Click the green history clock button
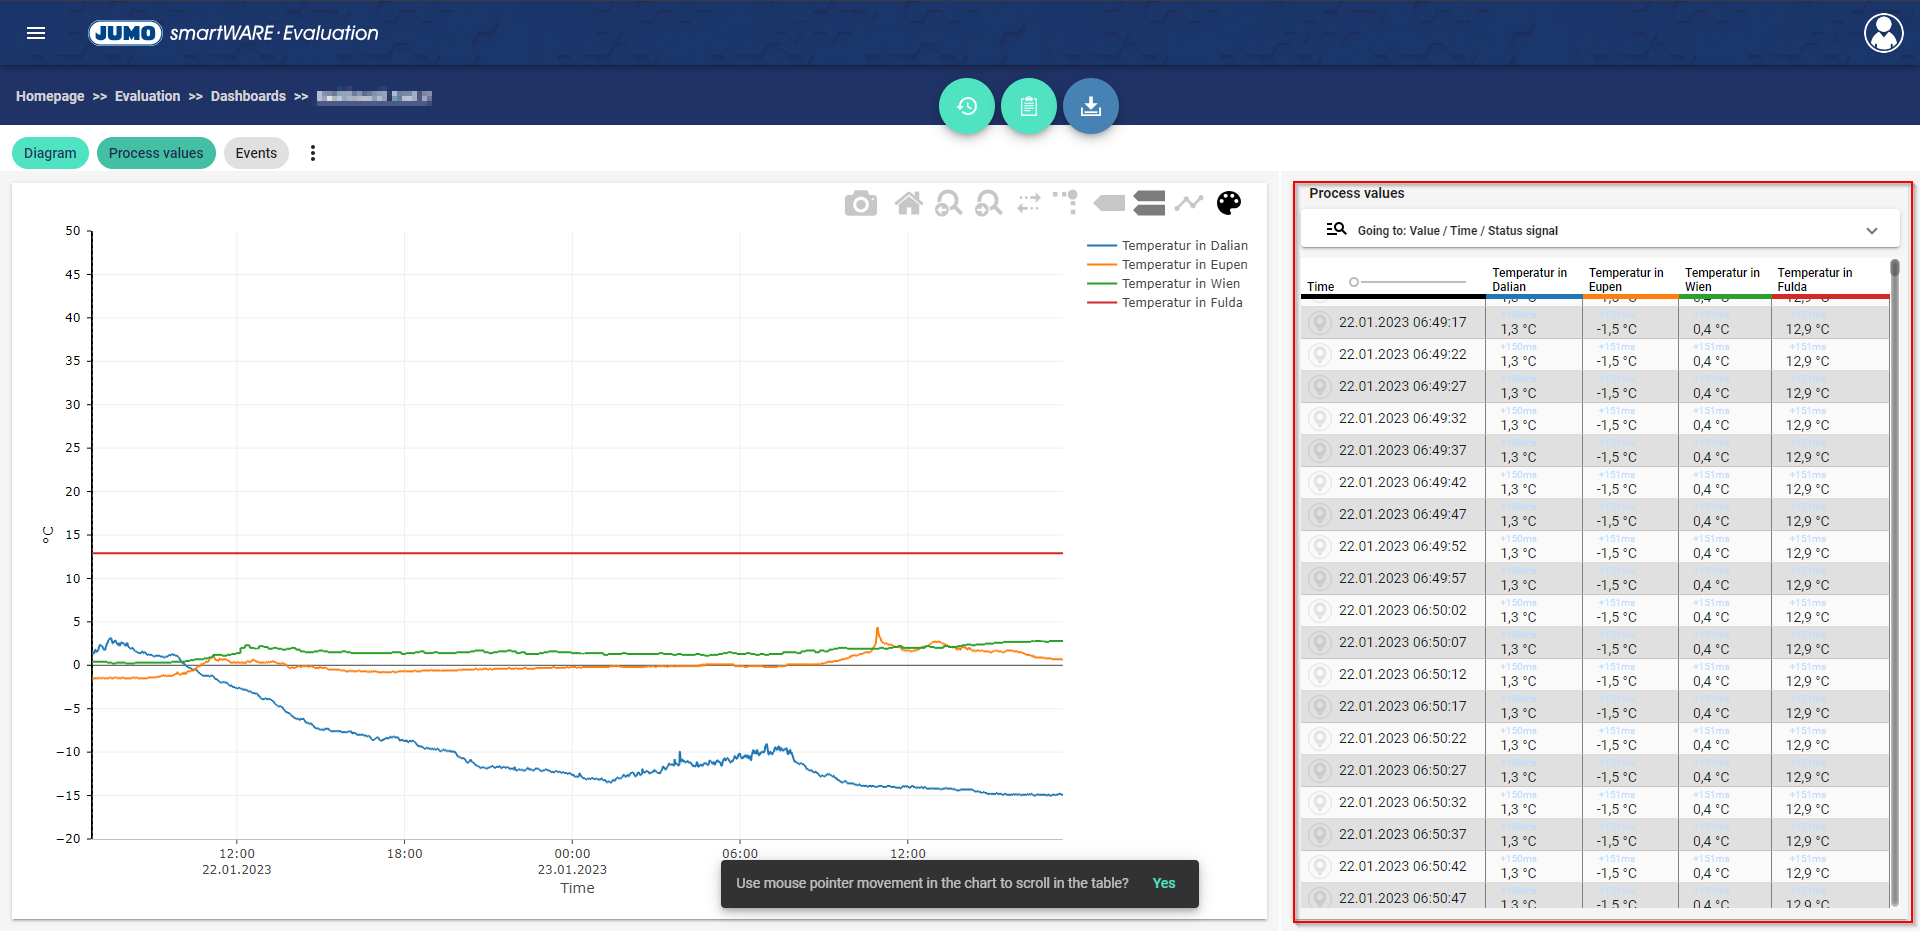The width and height of the screenshot is (1920, 932). click(967, 106)
